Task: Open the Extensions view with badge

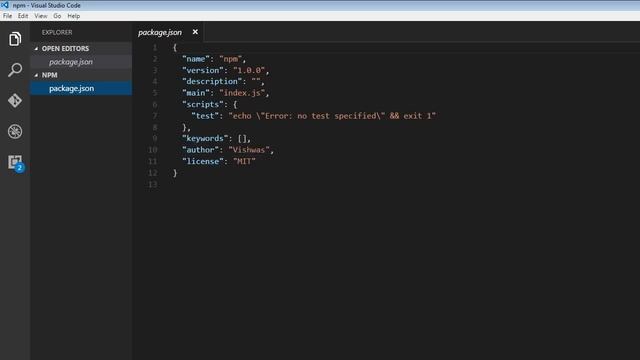Action: tap(16, 163)
